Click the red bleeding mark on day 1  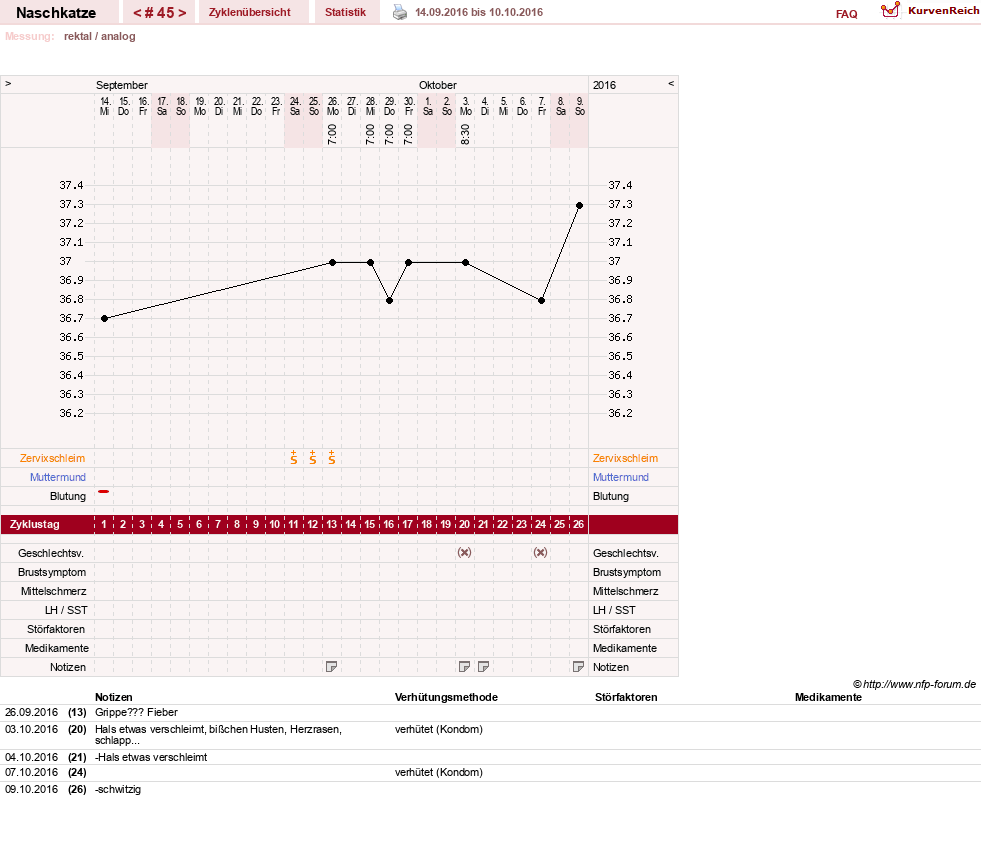tap(104, 492)
